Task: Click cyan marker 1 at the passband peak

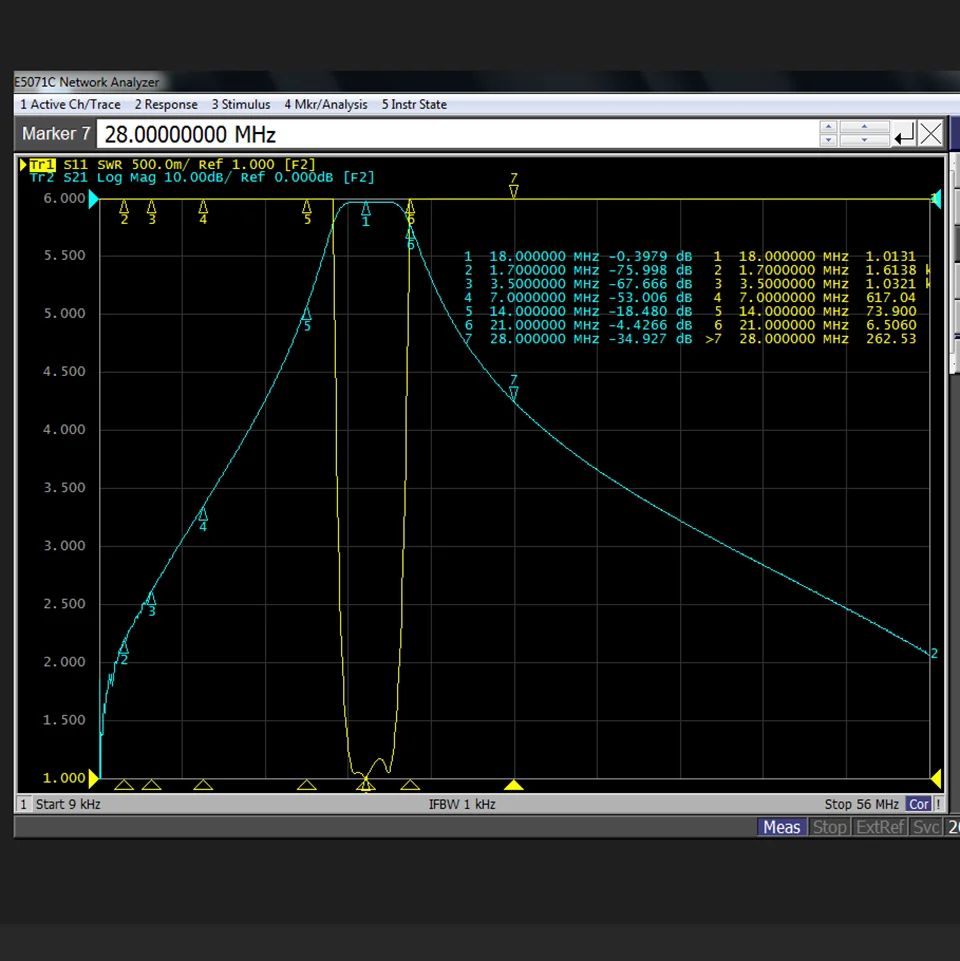Action: 366,215
